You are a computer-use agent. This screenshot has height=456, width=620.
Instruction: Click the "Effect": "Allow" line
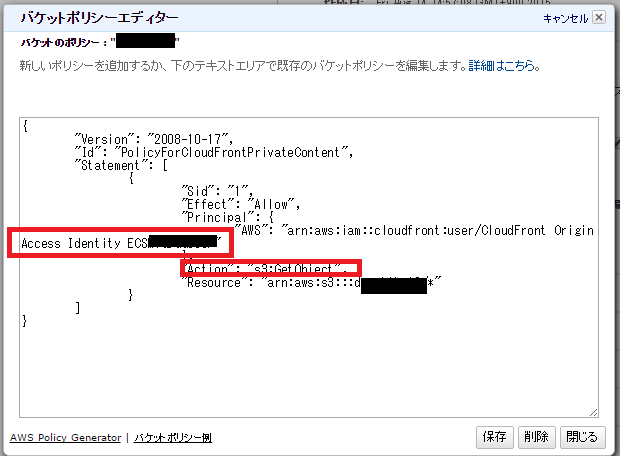[240, 204]
